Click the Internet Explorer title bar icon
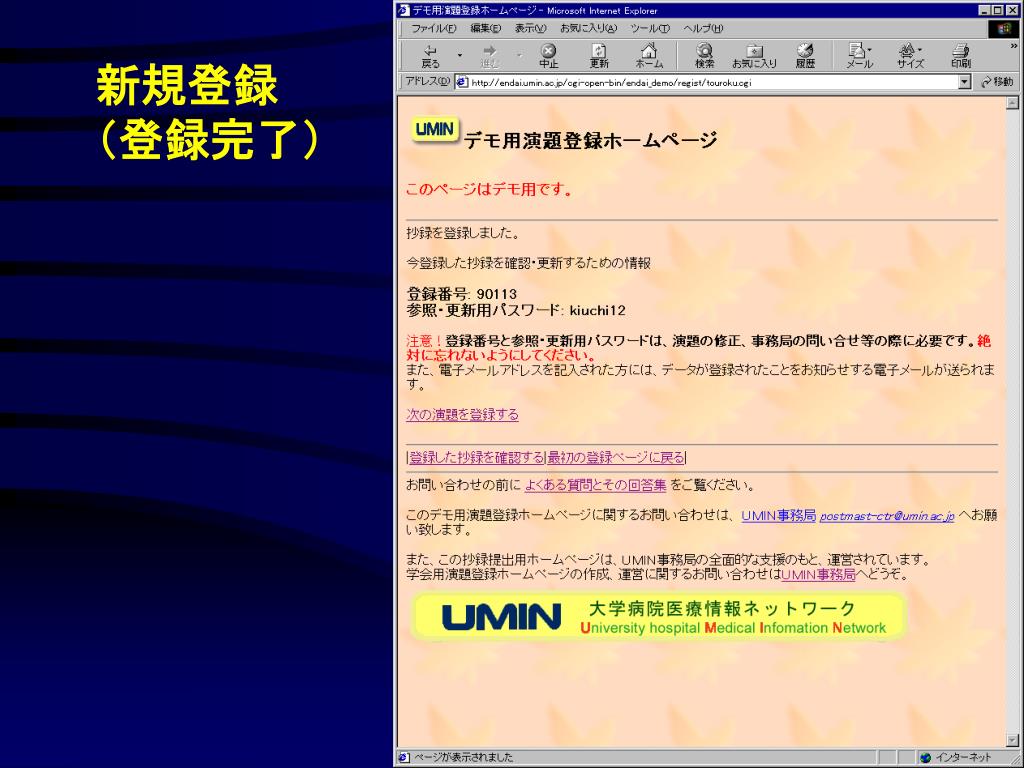This screenshot has height=768, width=1024. (404, 10)
